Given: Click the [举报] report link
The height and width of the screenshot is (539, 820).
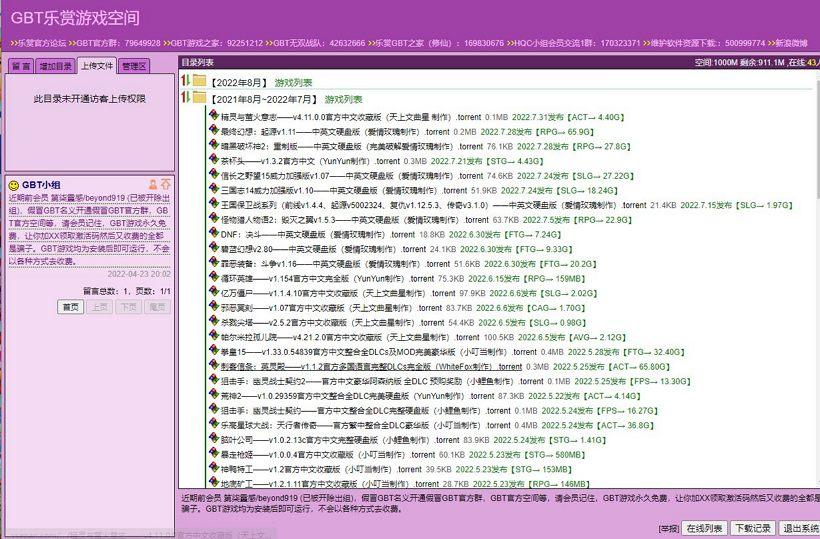Looking at the screenshot, I should (x=668, y=529).
